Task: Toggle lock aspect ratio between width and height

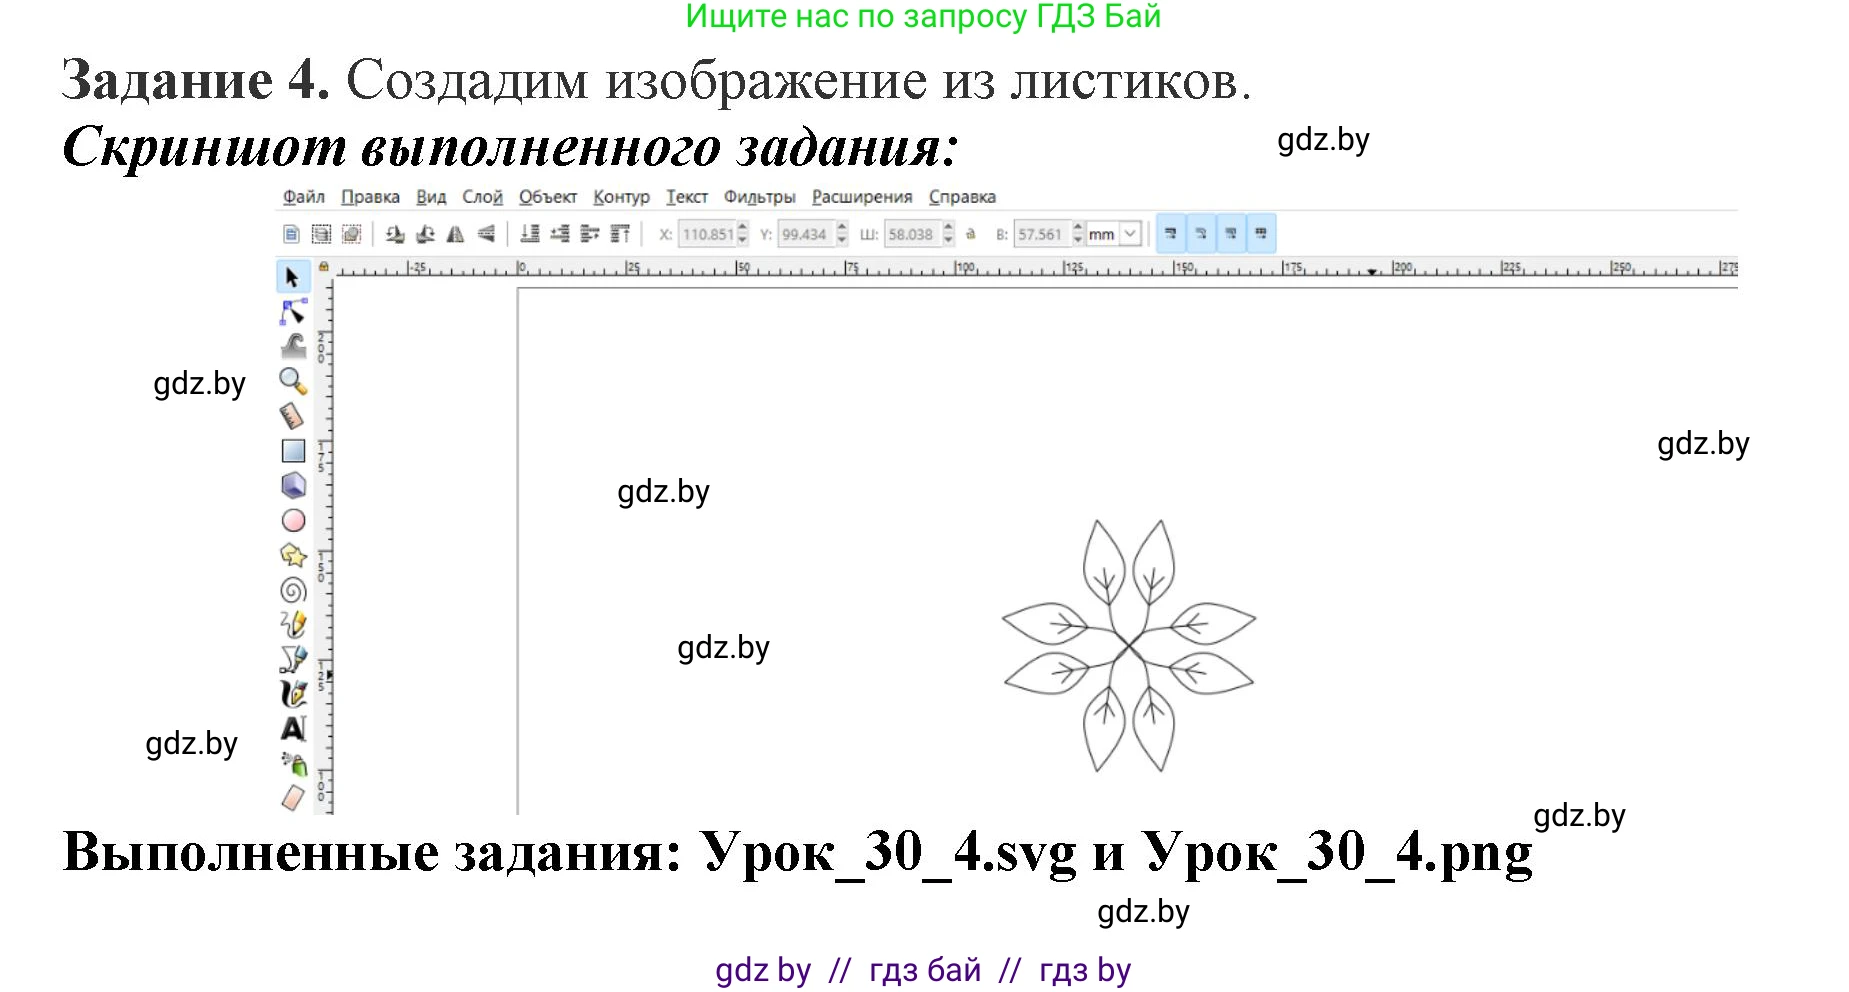Action: [x=971, y=233]
